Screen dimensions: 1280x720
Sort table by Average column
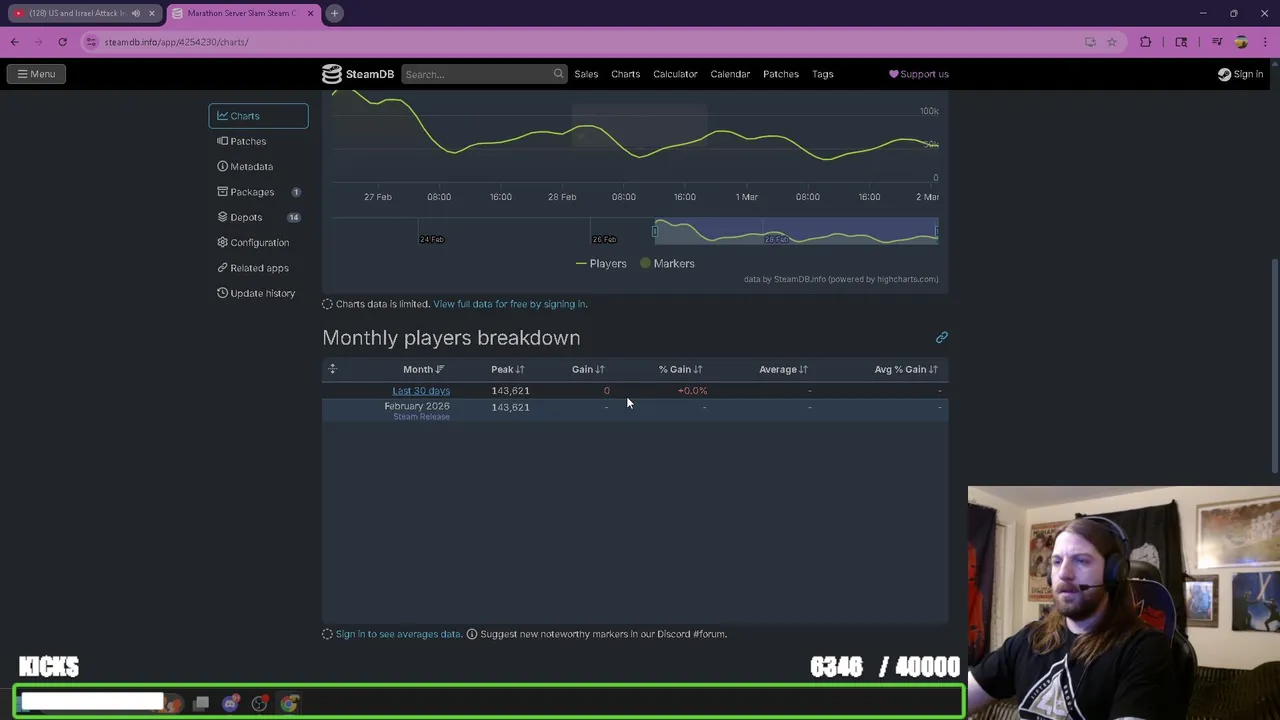[783, 370]
